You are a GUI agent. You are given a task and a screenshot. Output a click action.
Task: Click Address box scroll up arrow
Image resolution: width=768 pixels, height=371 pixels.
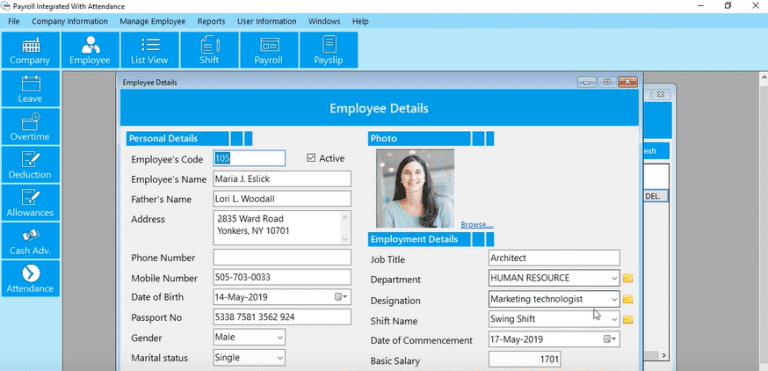click(345, 217)
